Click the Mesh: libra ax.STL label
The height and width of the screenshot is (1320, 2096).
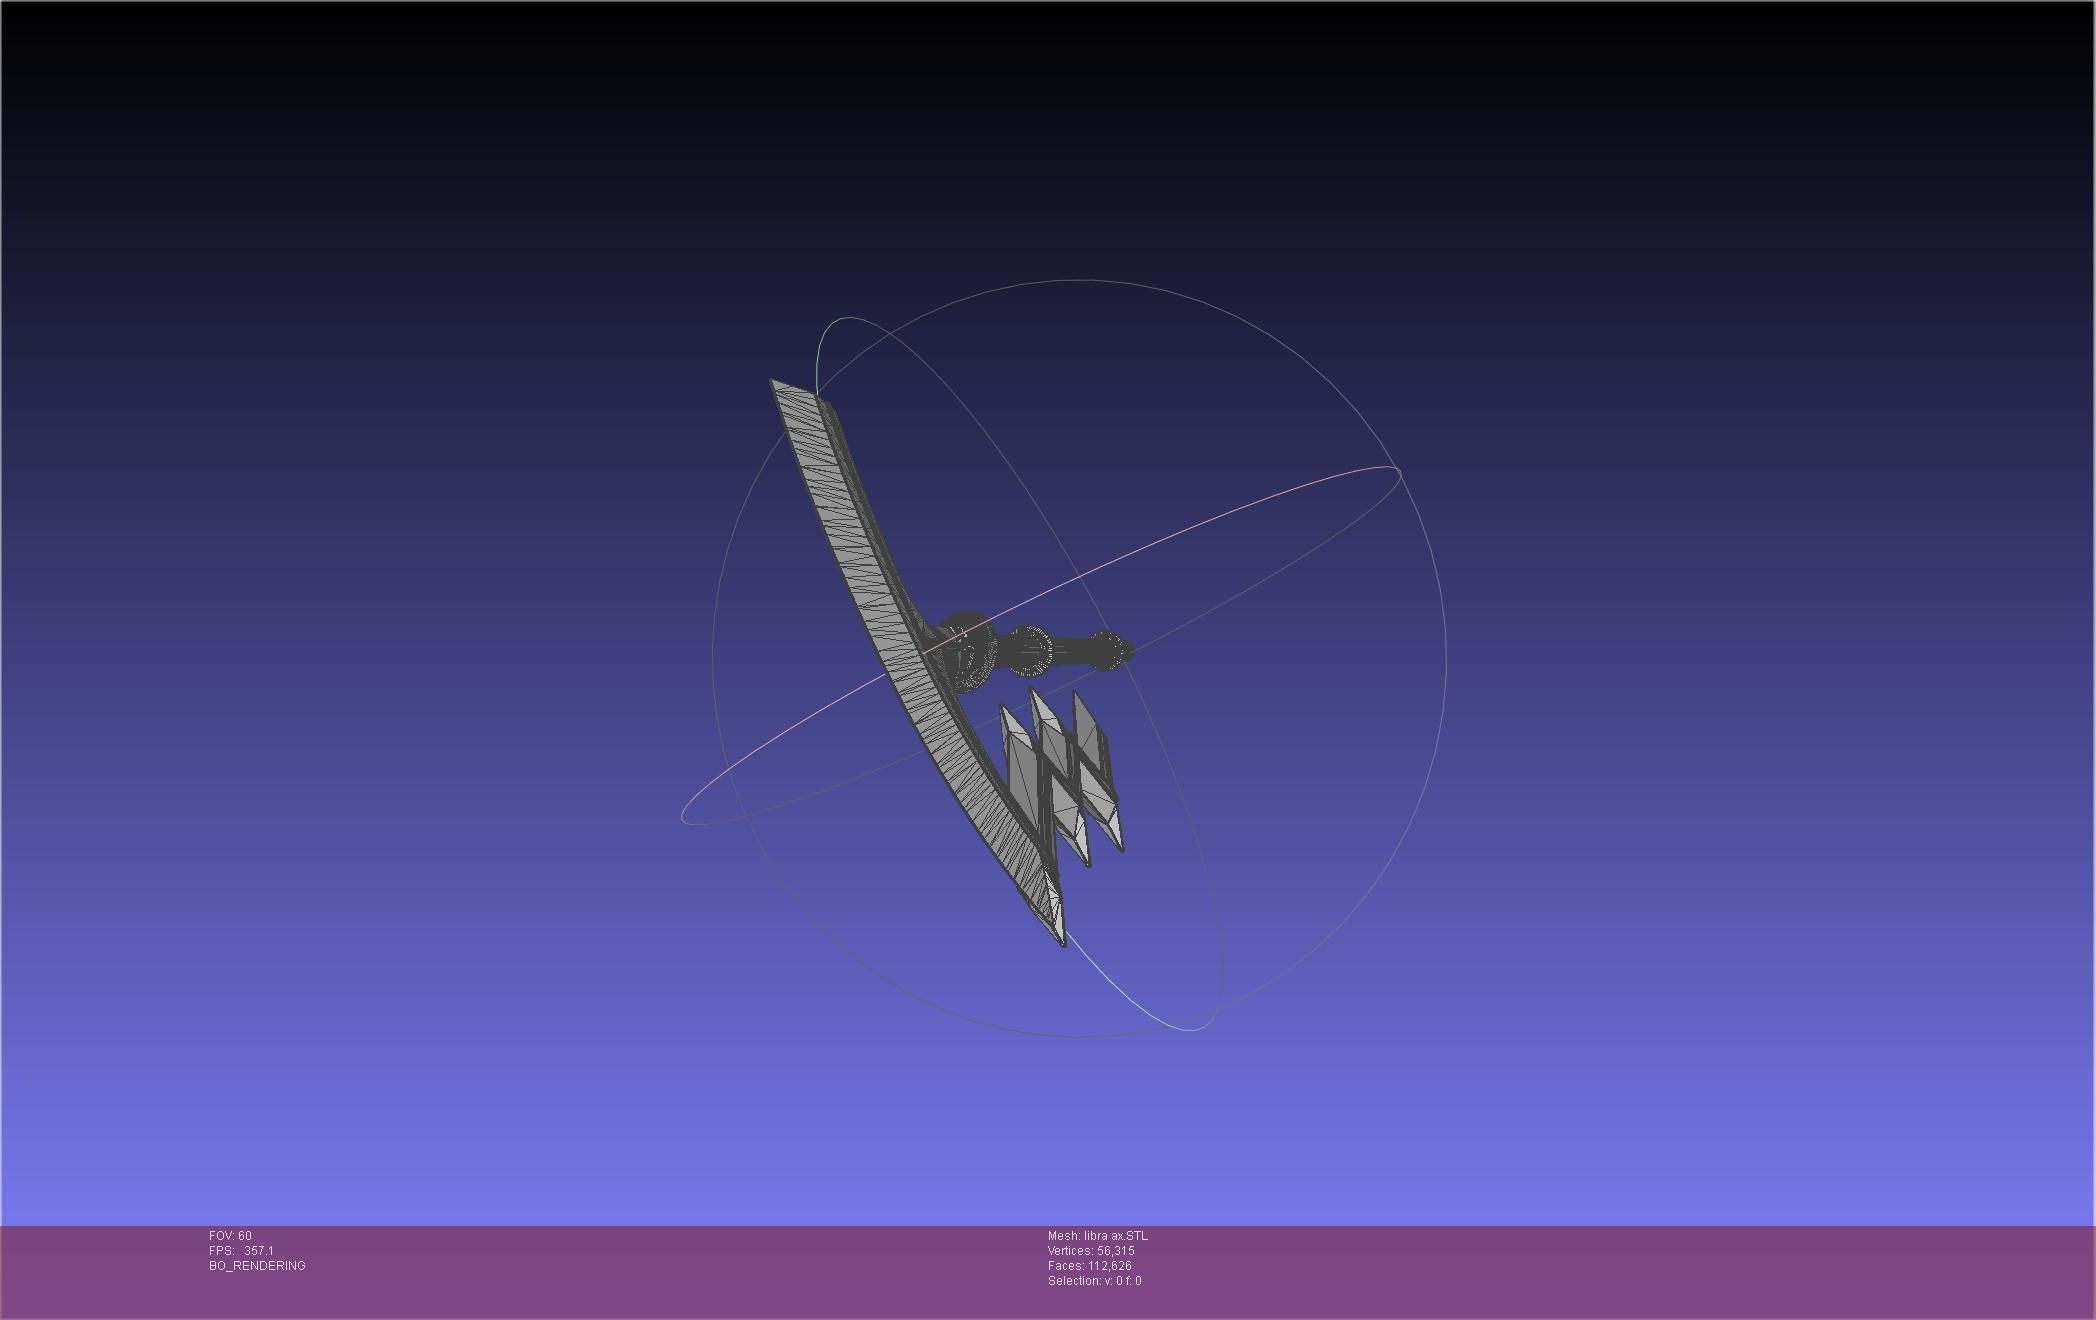click(x=1097, y=1235)
